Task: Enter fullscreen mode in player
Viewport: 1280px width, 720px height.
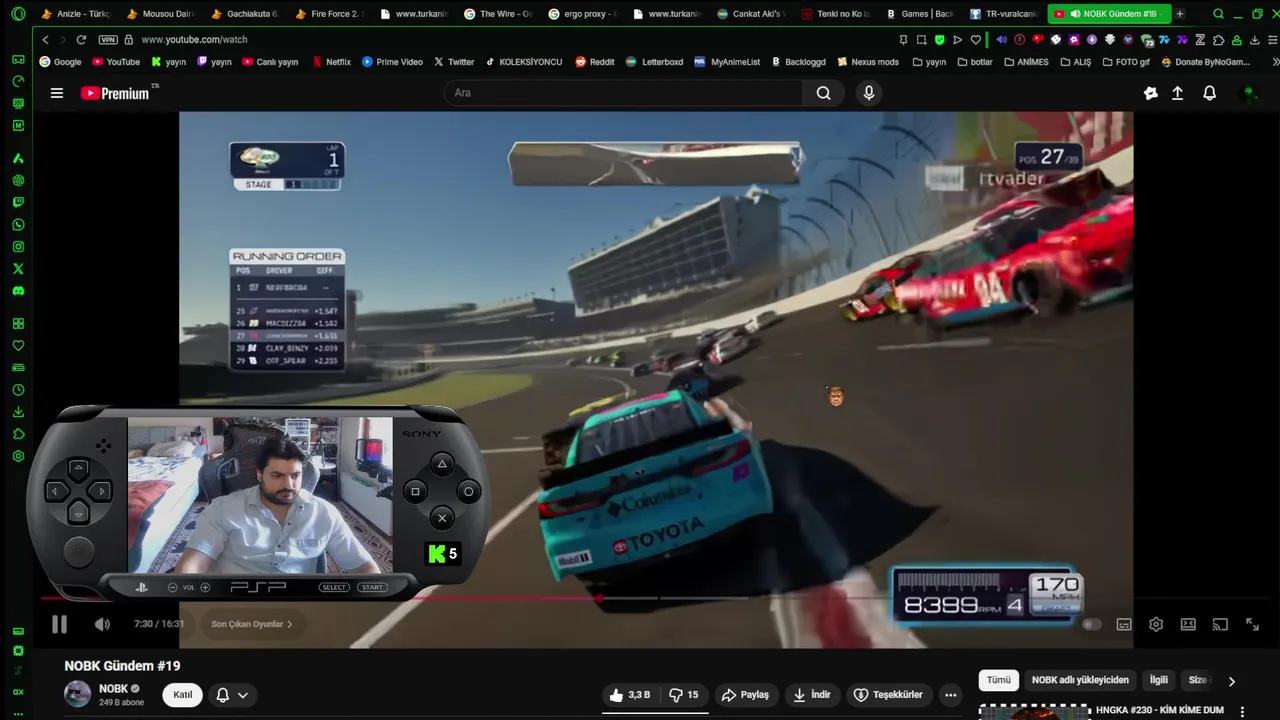Action: click(1252, 624)
